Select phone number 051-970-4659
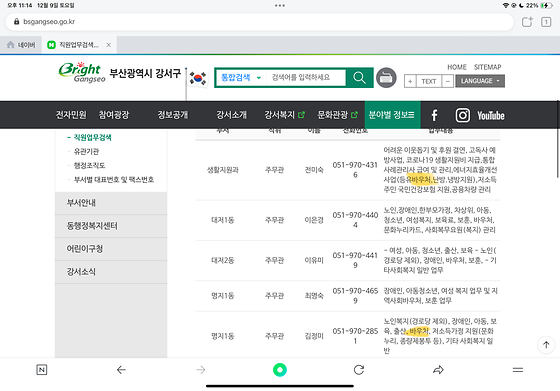Image resolution: width=560 pixels, height=391 pixels. point(355,296)
